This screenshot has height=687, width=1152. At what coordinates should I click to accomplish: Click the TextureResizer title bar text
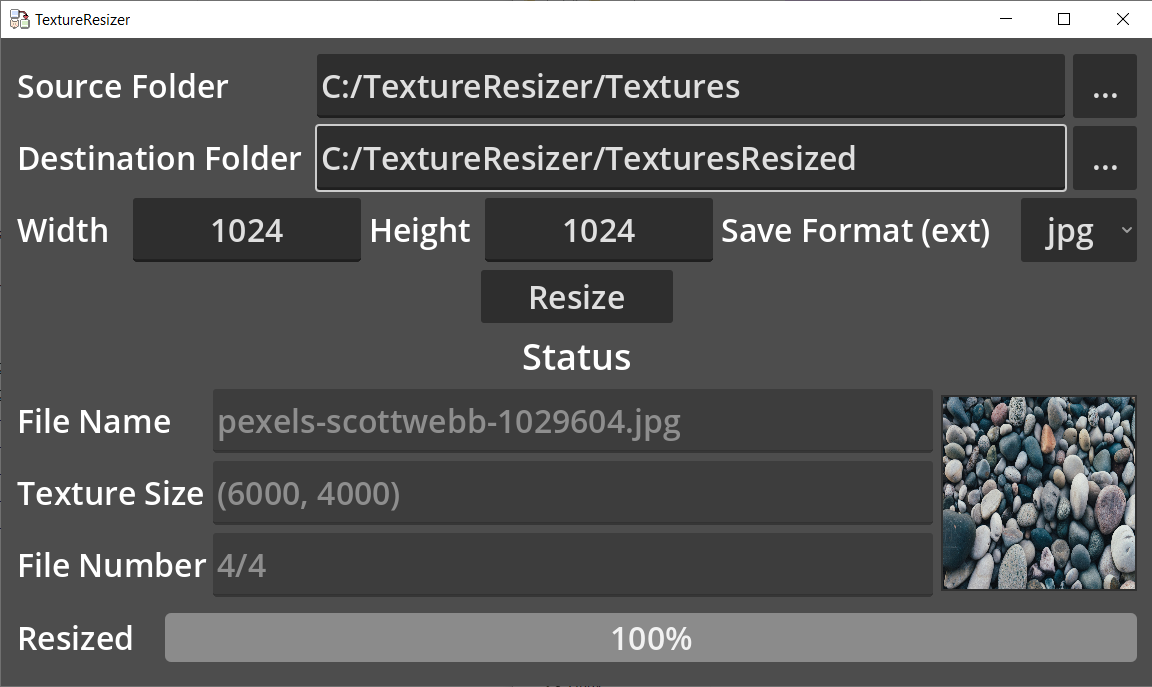click(x=82, y=20)
